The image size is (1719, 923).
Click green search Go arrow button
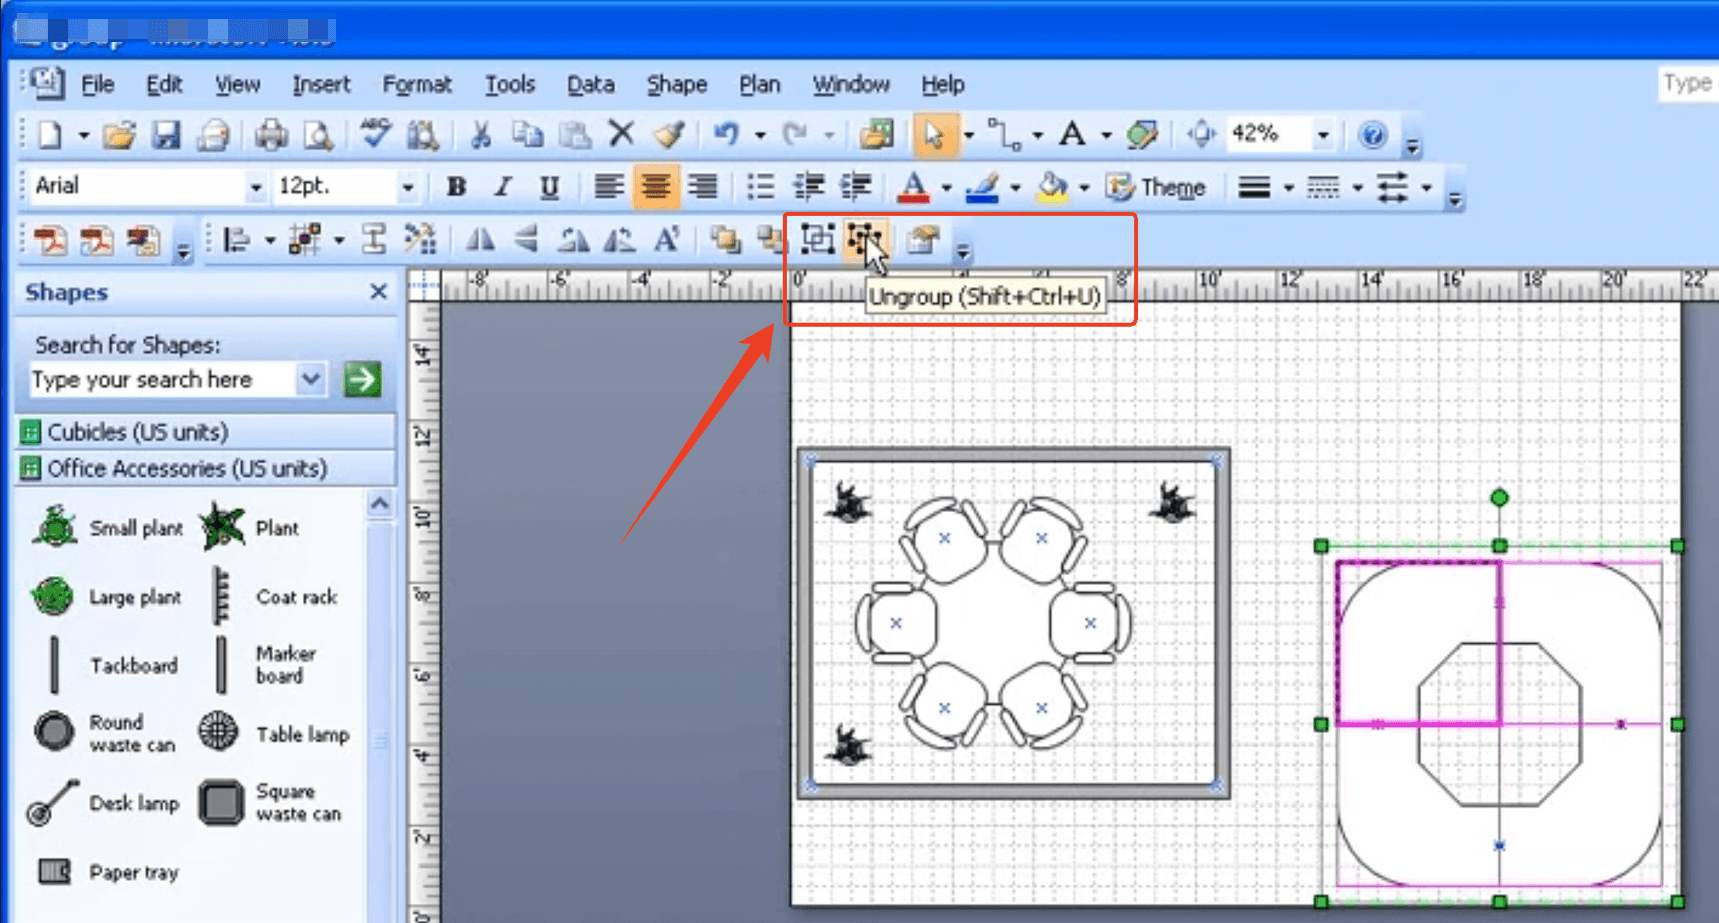pyautogui.click(x=362, y=379)
